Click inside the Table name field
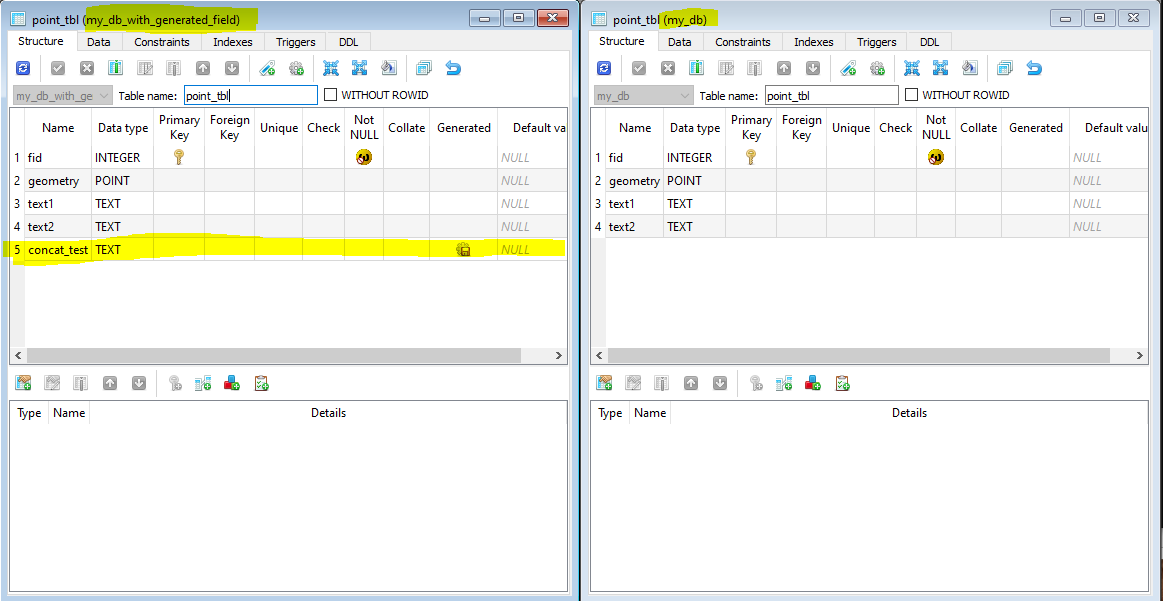 (250, 94)
